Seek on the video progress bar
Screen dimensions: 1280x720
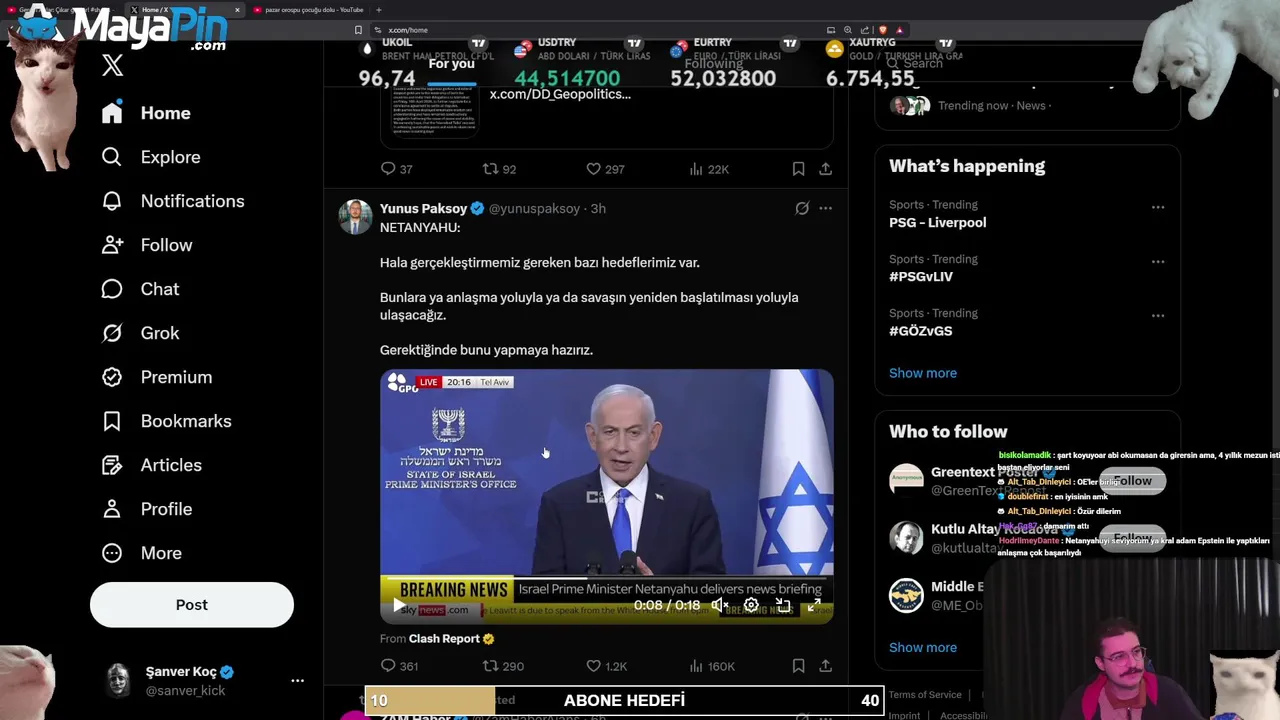point(606,578)
